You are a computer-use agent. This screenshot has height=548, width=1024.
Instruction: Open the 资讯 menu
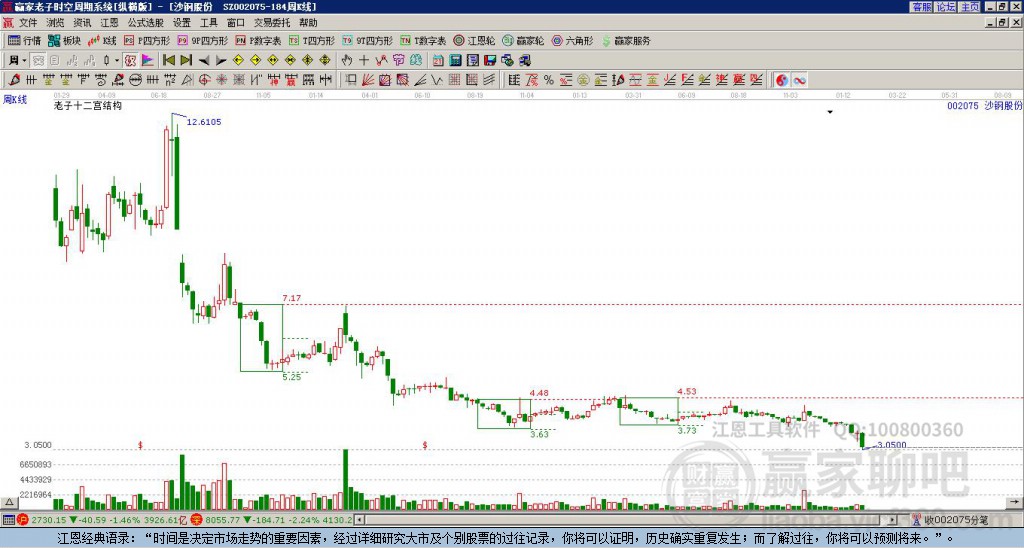(x=82, y=23)
